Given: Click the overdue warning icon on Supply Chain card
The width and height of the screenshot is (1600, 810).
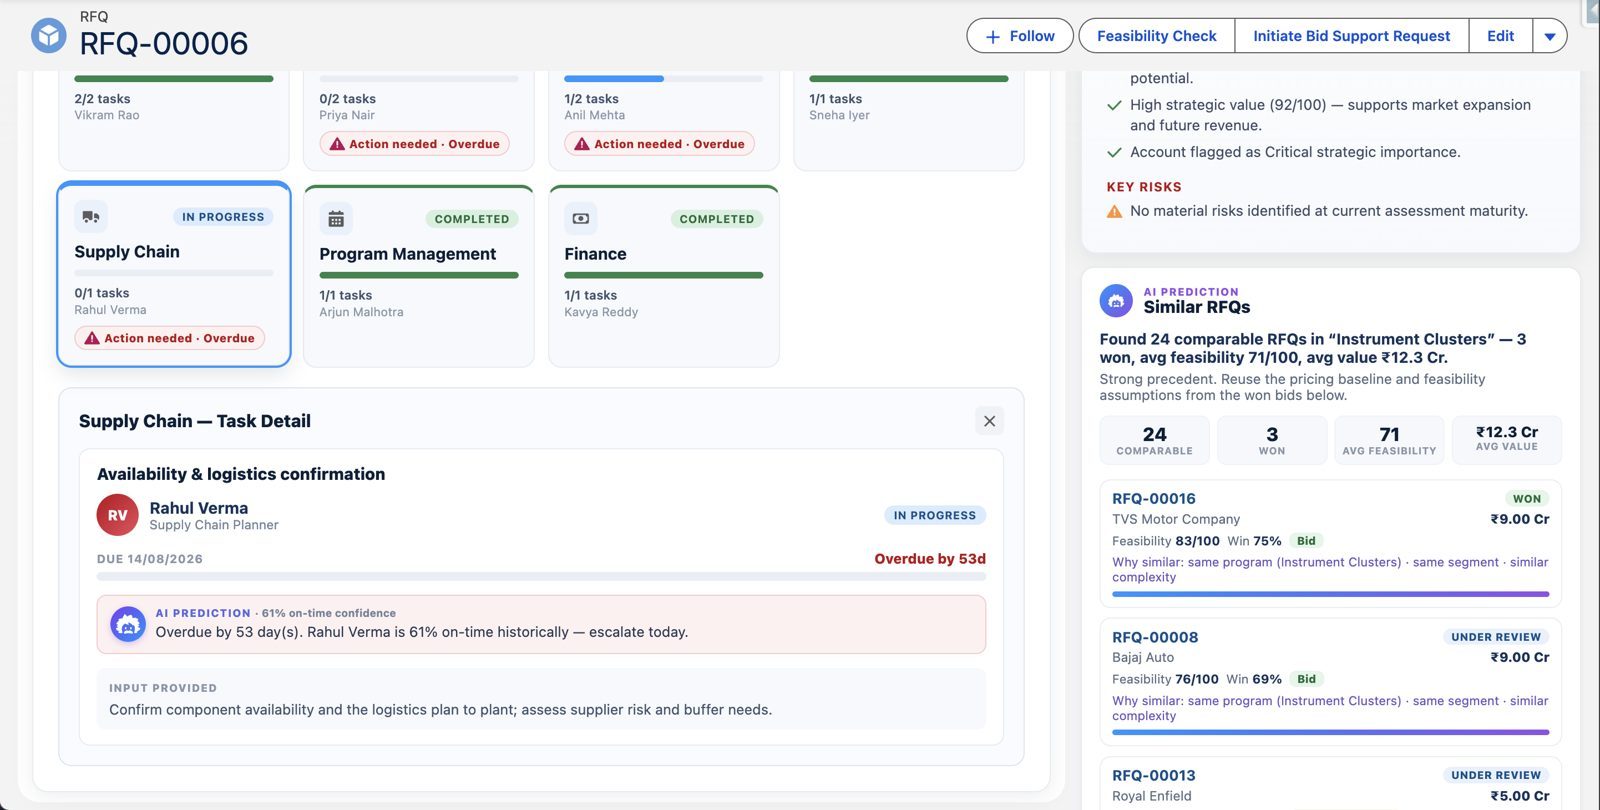Looking at the screenshot, I should point(92,338).
